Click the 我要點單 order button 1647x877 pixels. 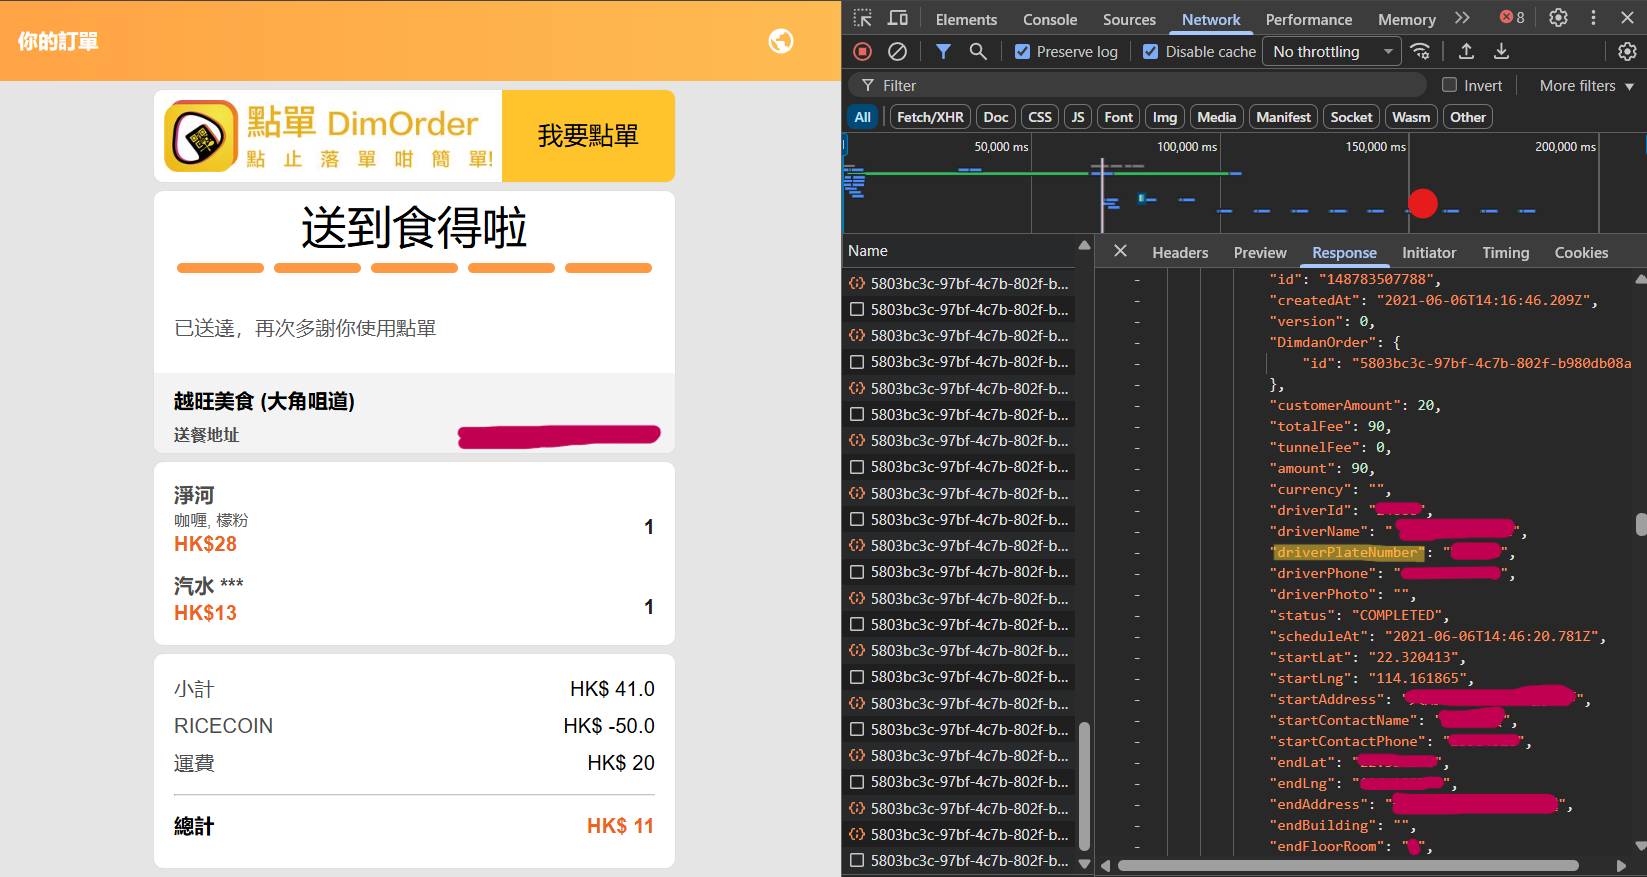coord(588,136)
